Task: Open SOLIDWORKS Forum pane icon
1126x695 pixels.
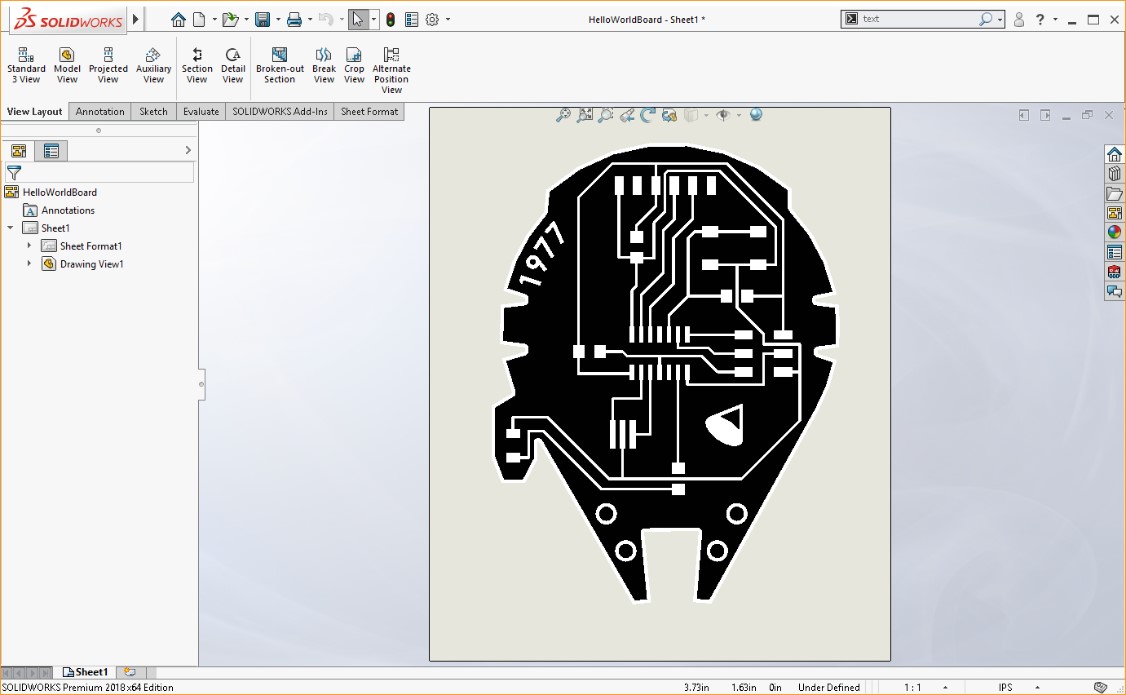Action: tap(1114, 291)
